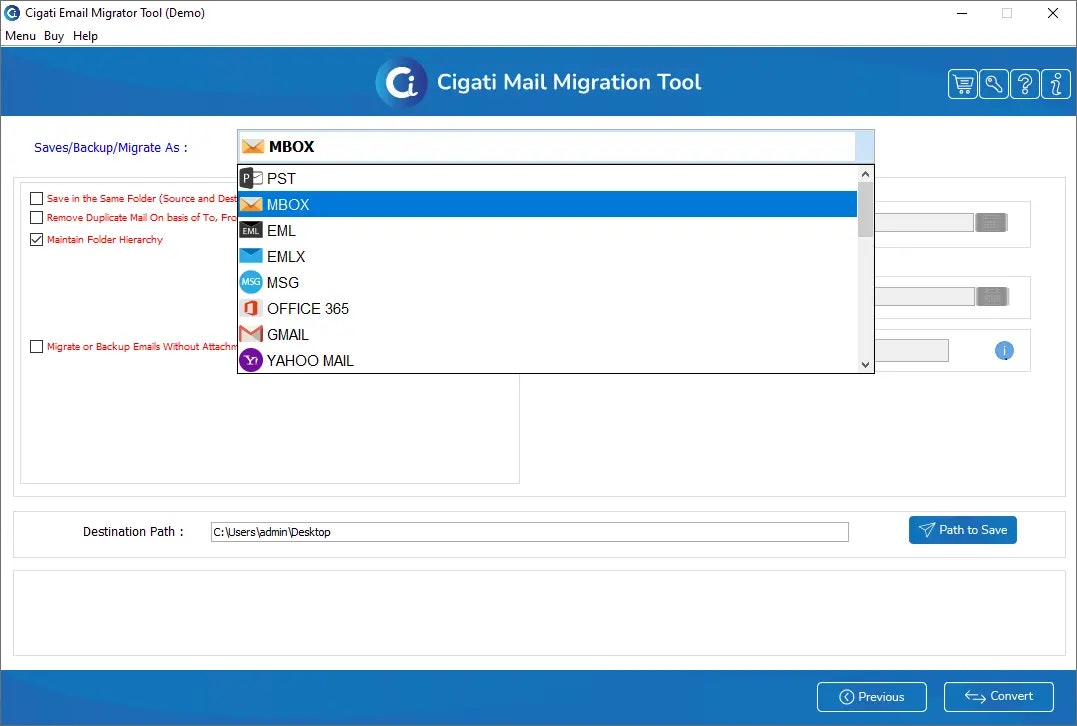Click the EMLX blue envelope icon
Viewport: 1077px width, 726px height.
pyautogui.click(x=251, y=256)
